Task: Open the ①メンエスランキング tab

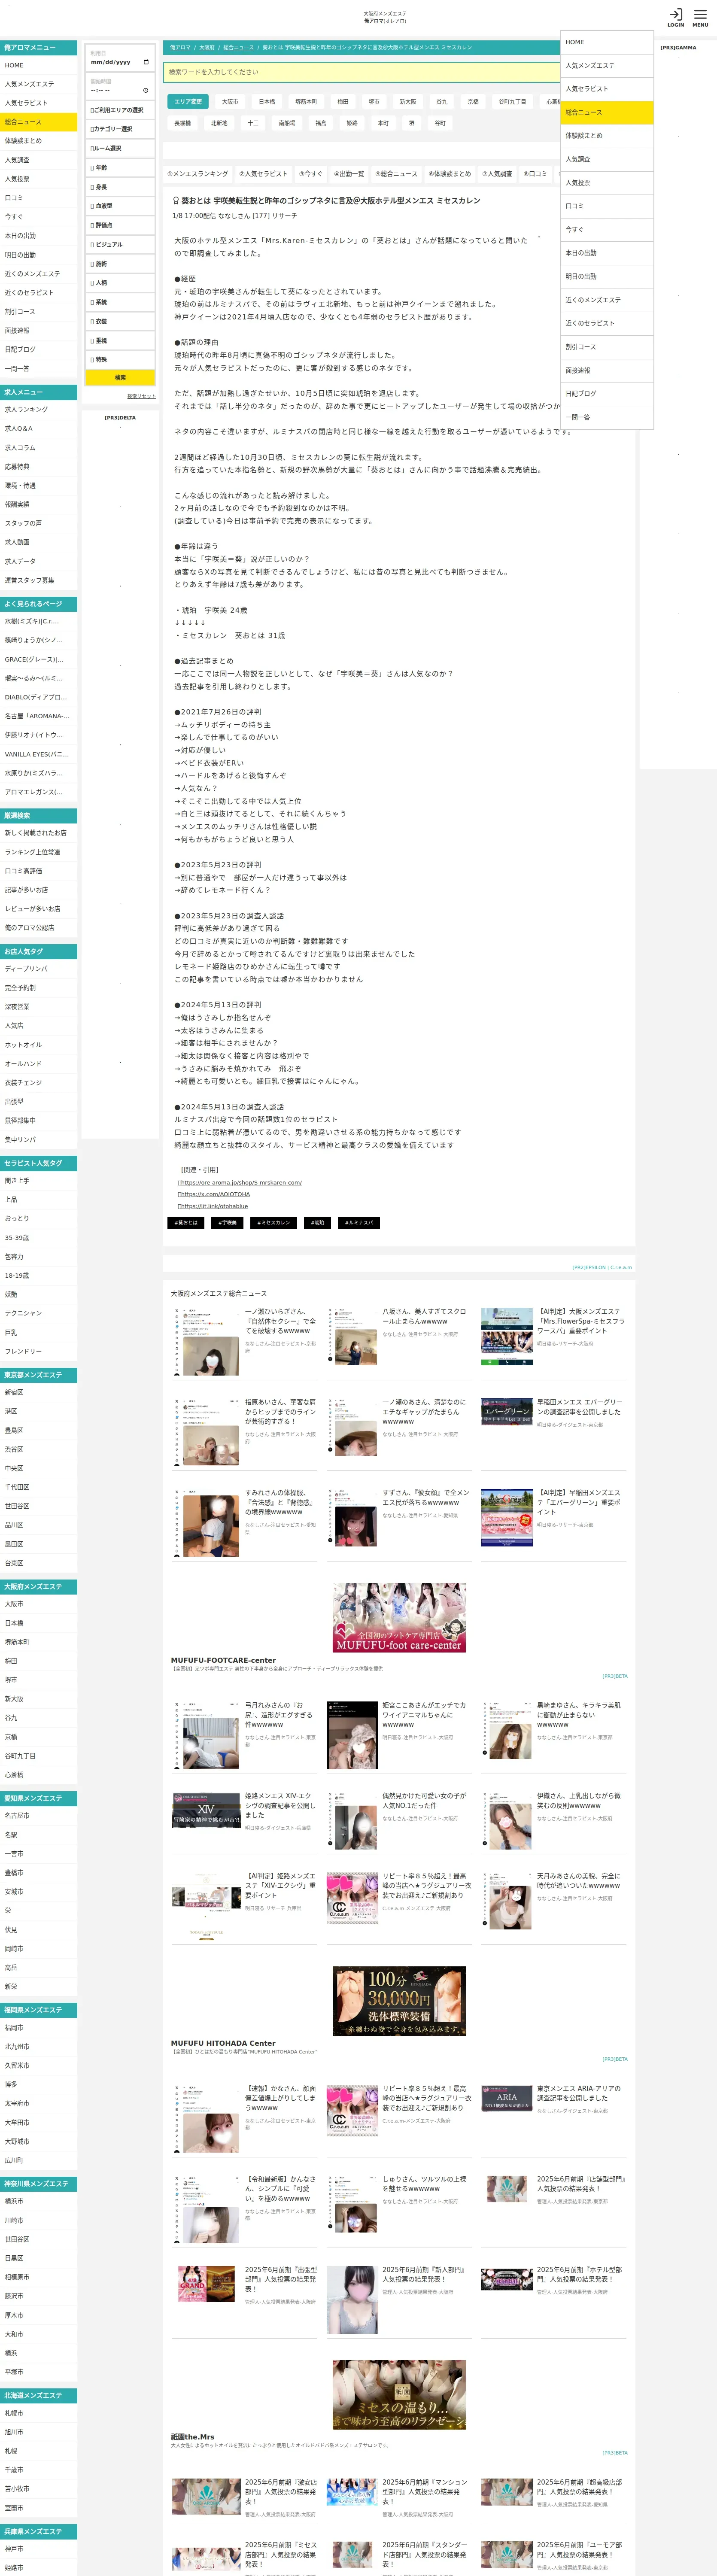Action: [198, 174]
